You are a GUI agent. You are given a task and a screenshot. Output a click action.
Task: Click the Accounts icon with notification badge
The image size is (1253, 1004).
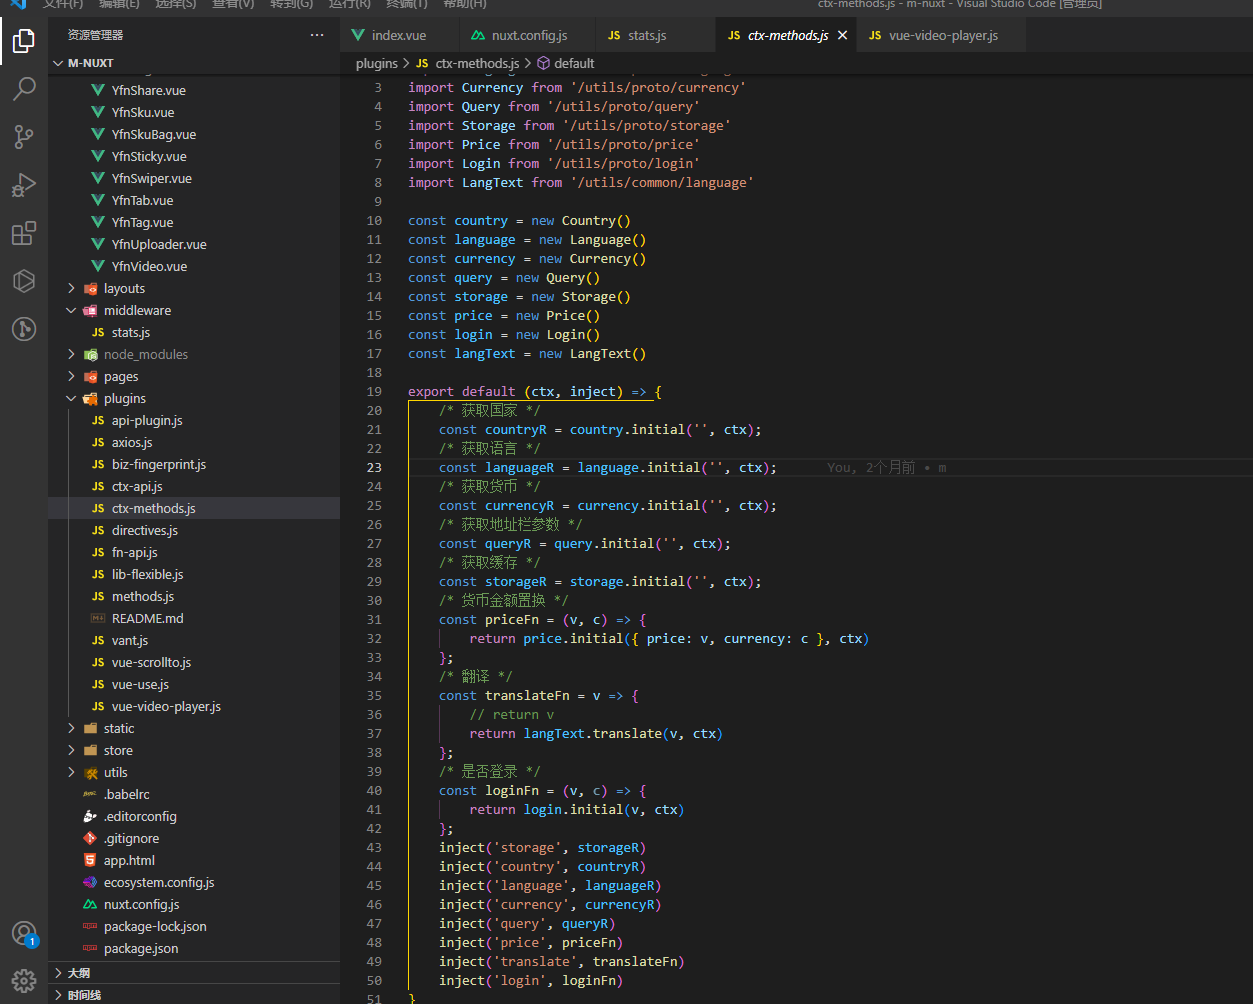(24, 933)
